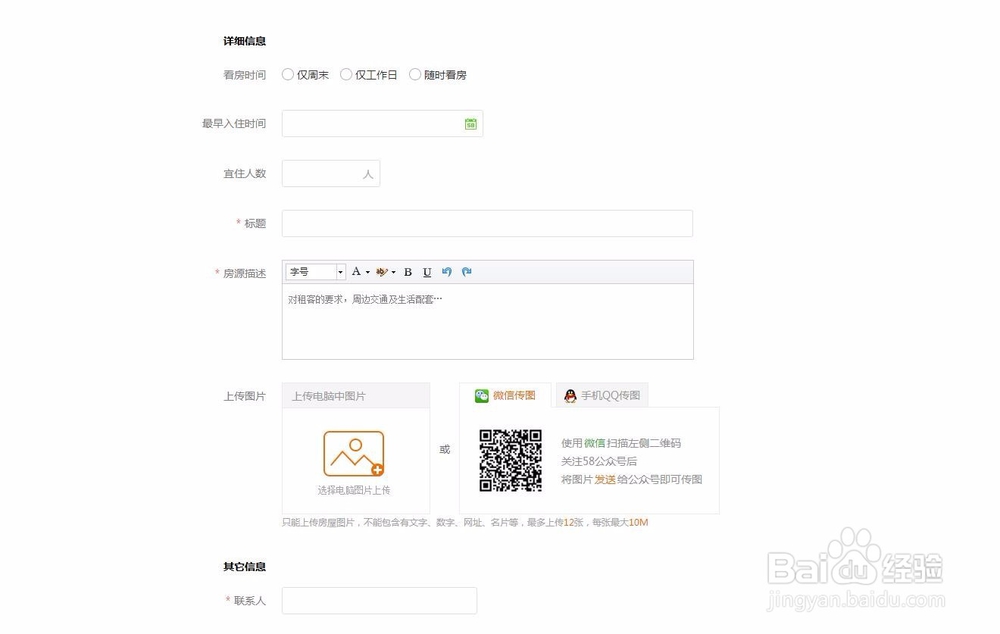
Task: Toggle bold formatting in the description editor
Action: 408,272
